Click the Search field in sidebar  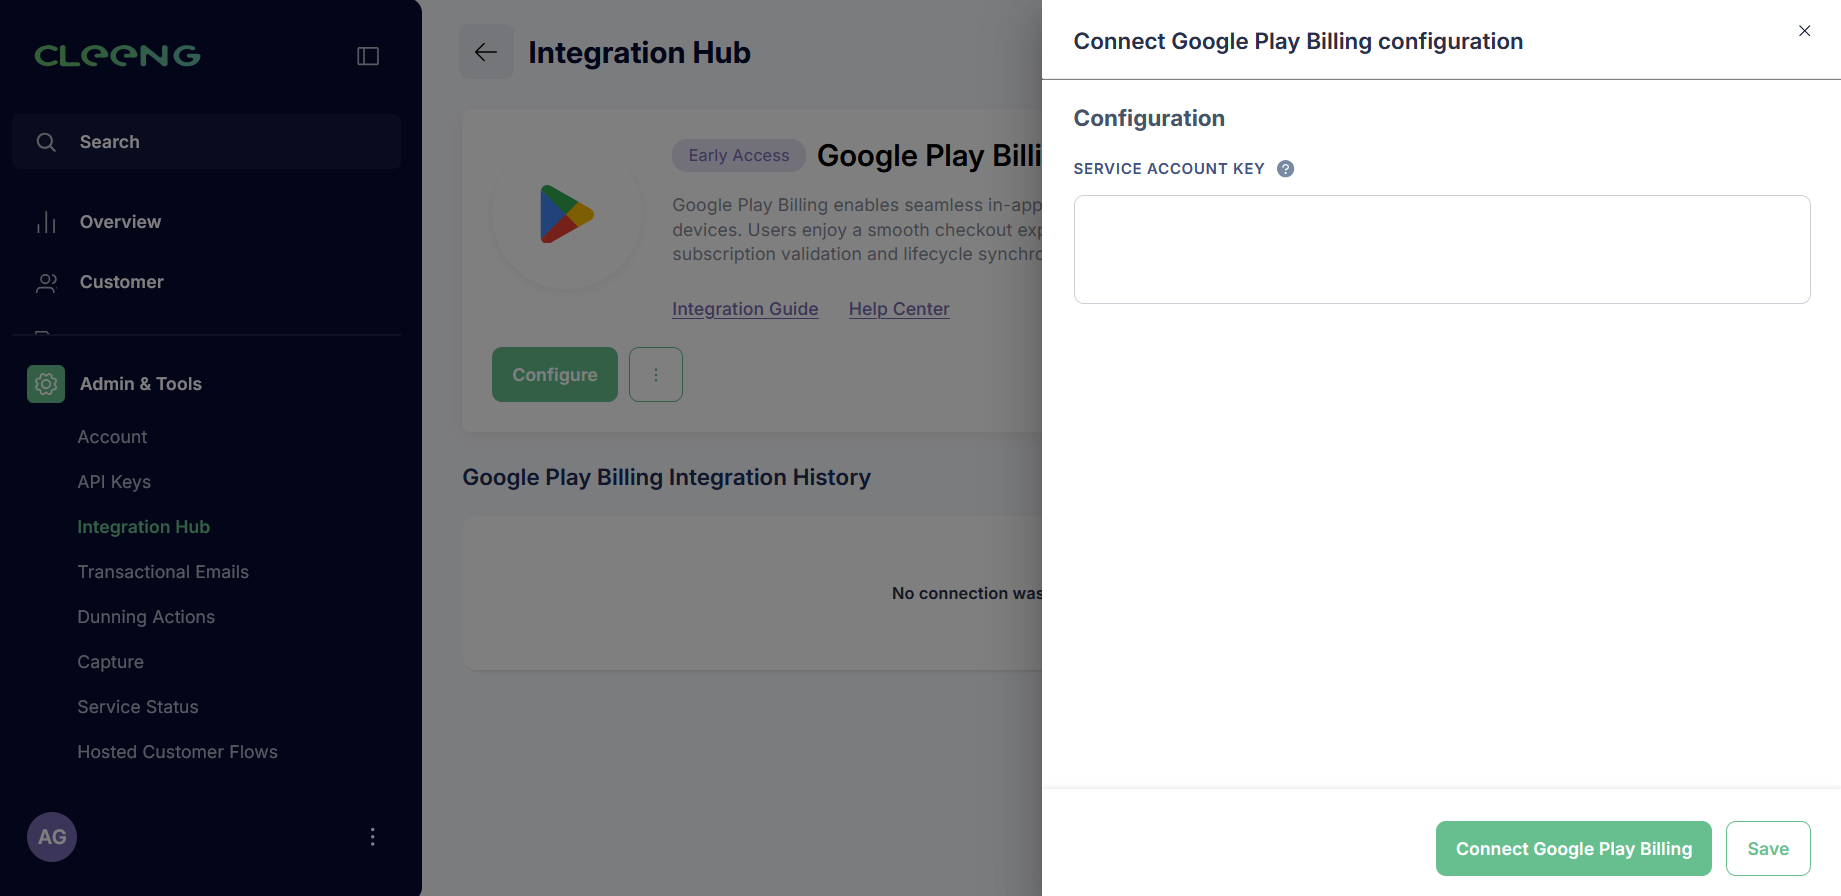206,142
